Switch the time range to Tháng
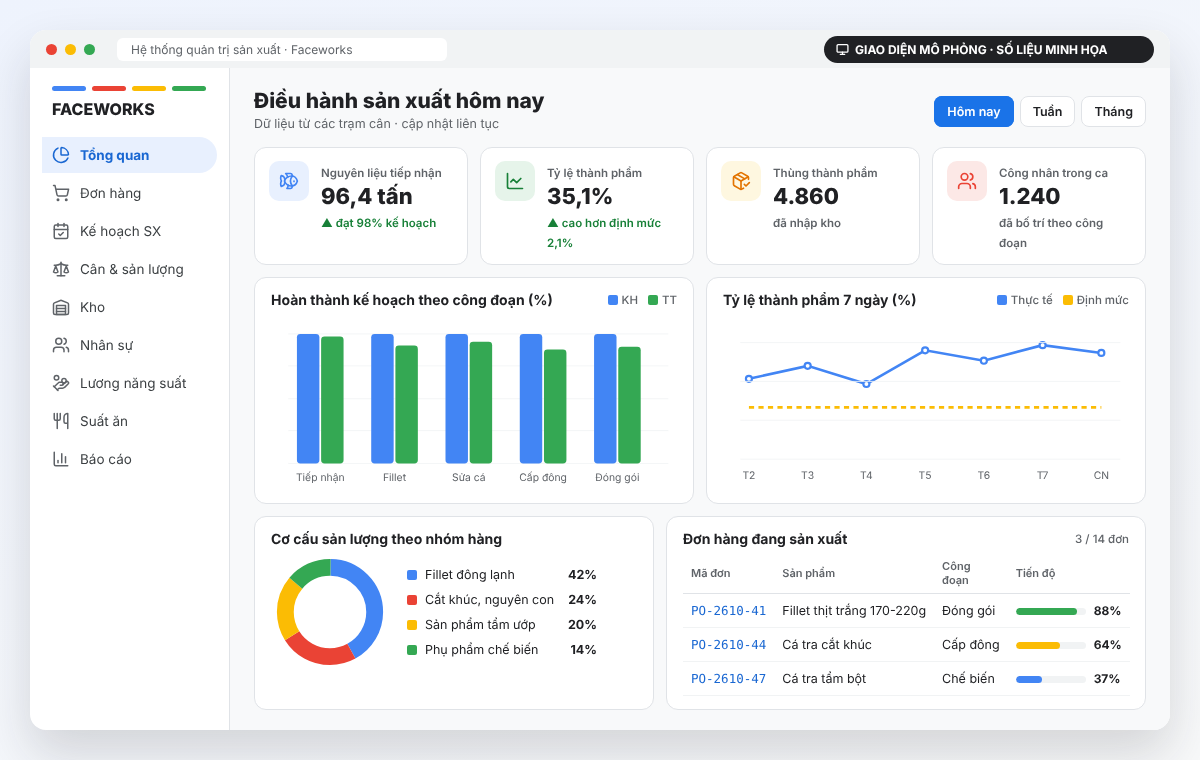The height and width of the screenshot is (760, 1200). pyautogui.click(x=1113, y=112)
